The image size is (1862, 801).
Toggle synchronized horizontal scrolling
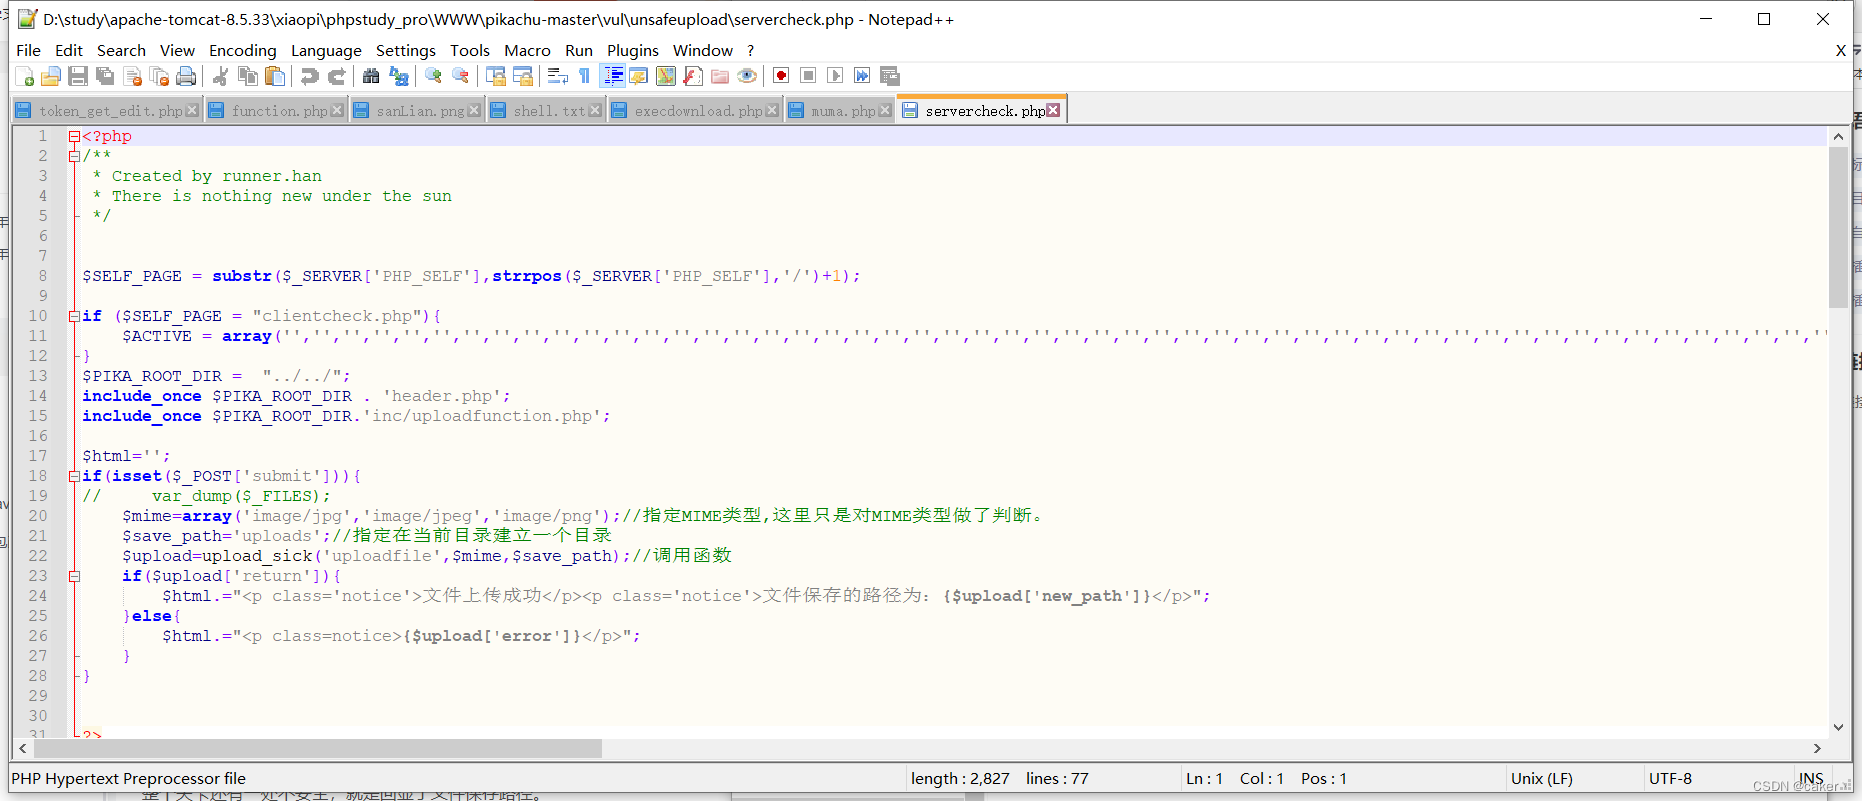coord(522,76)
